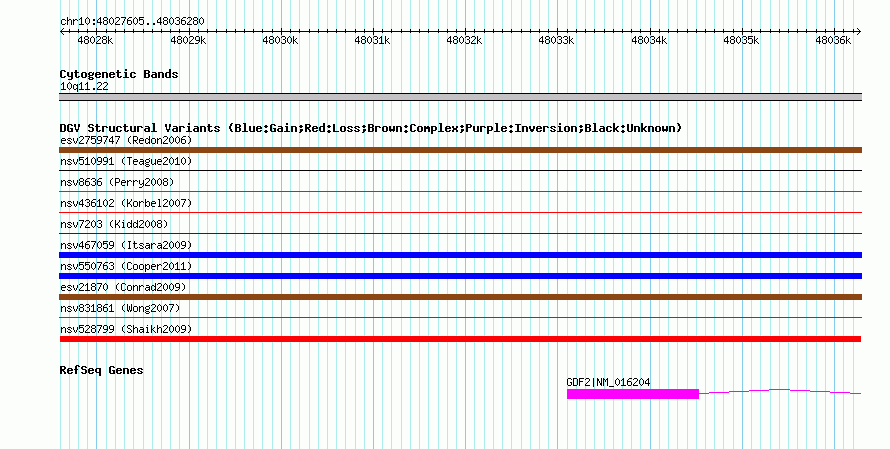Click the blue nsv467059 gain variant bar
The width and height of the screenshot is (890, 449).
point(460,255)
